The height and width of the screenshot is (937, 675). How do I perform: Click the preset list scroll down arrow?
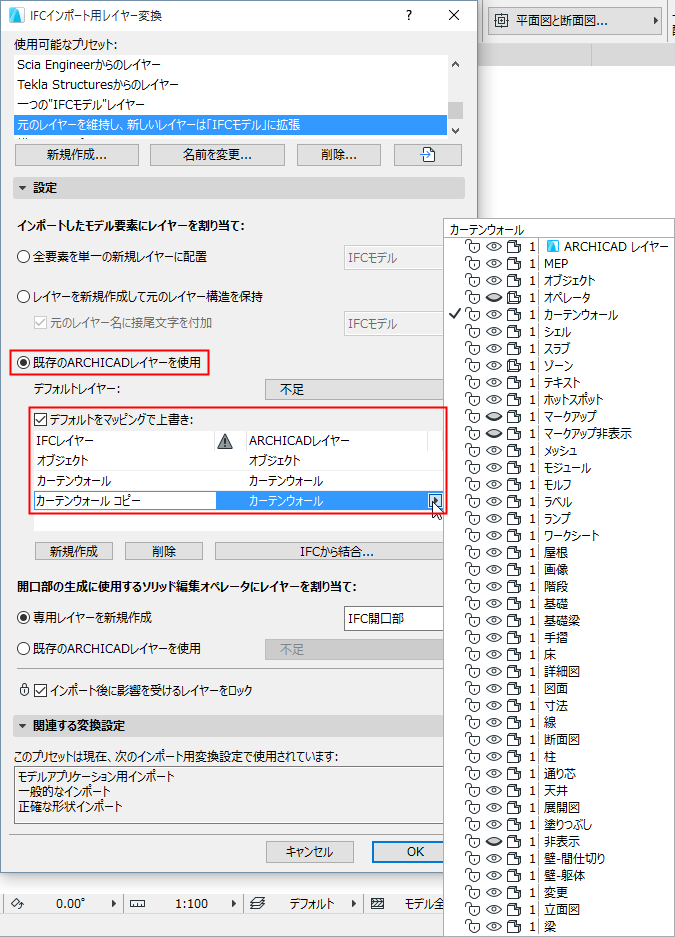coord(455,131)
